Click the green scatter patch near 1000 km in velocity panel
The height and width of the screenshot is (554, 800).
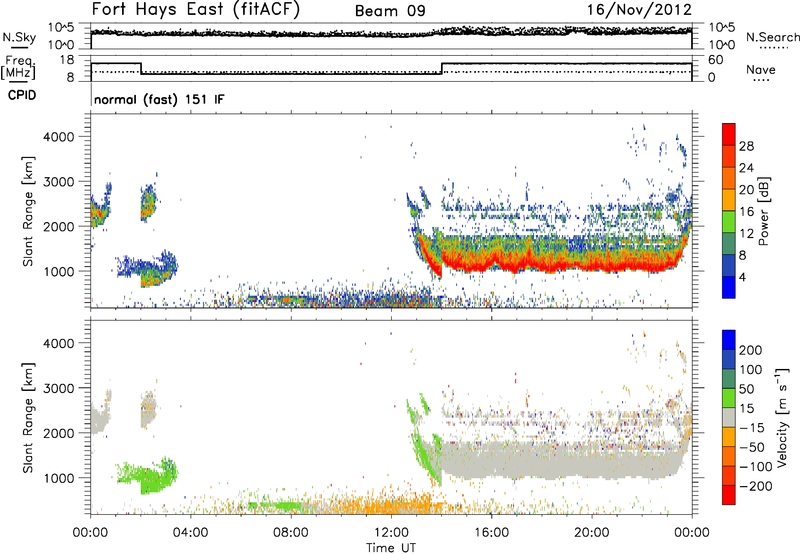point(148,477)
